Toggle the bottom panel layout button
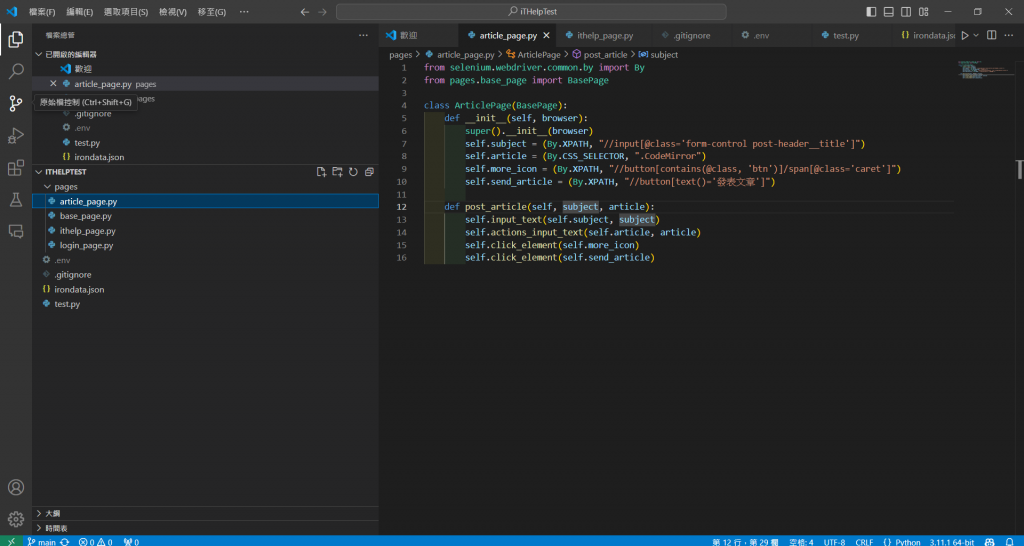Image resolution: width=1024 pixels, height=546 pixels. tap(889, 11)
